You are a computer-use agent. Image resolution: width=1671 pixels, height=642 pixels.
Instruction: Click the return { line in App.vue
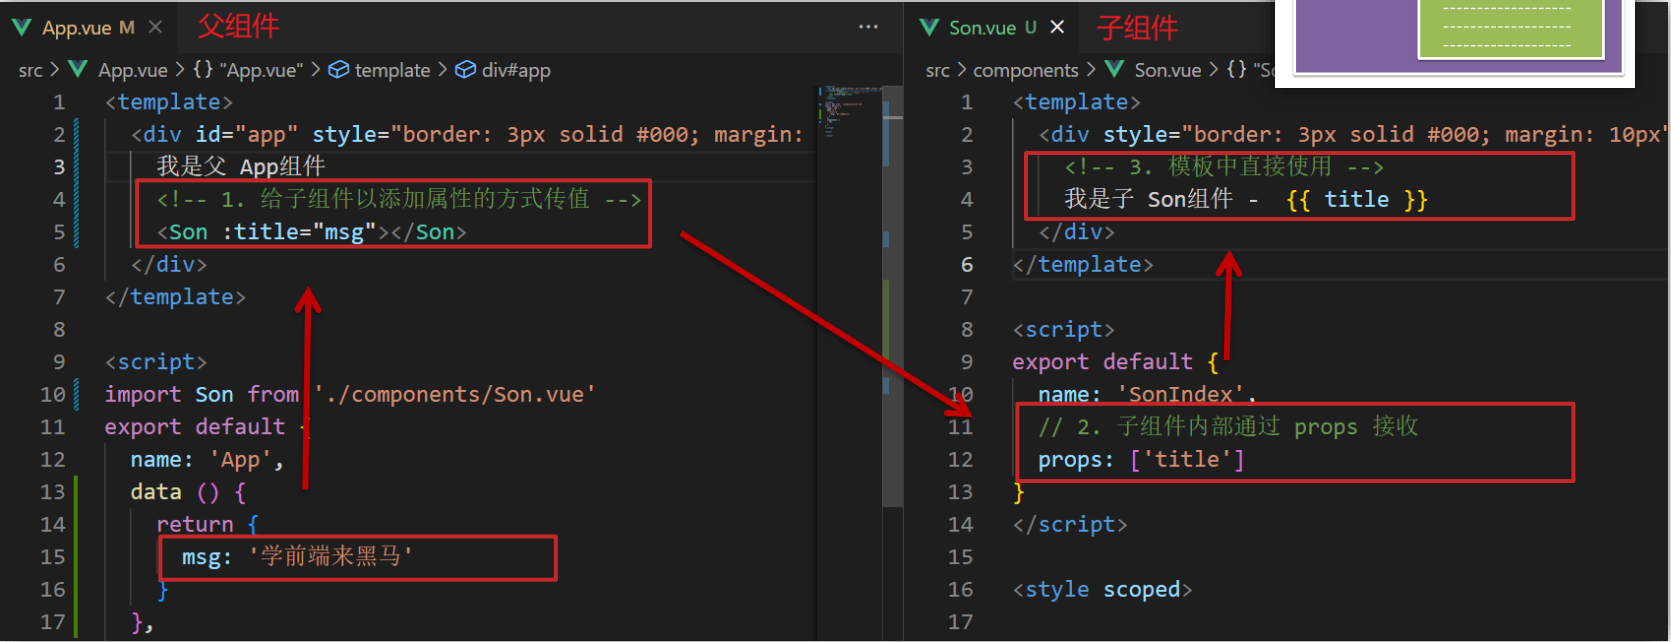207,524
